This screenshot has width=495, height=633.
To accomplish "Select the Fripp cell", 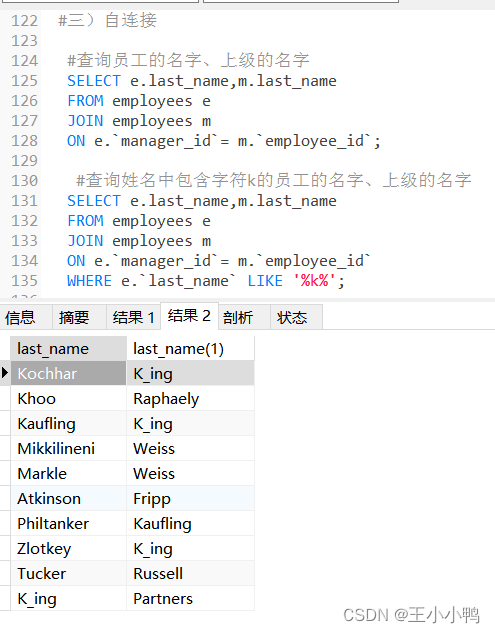I will click(x=191, y=499).
